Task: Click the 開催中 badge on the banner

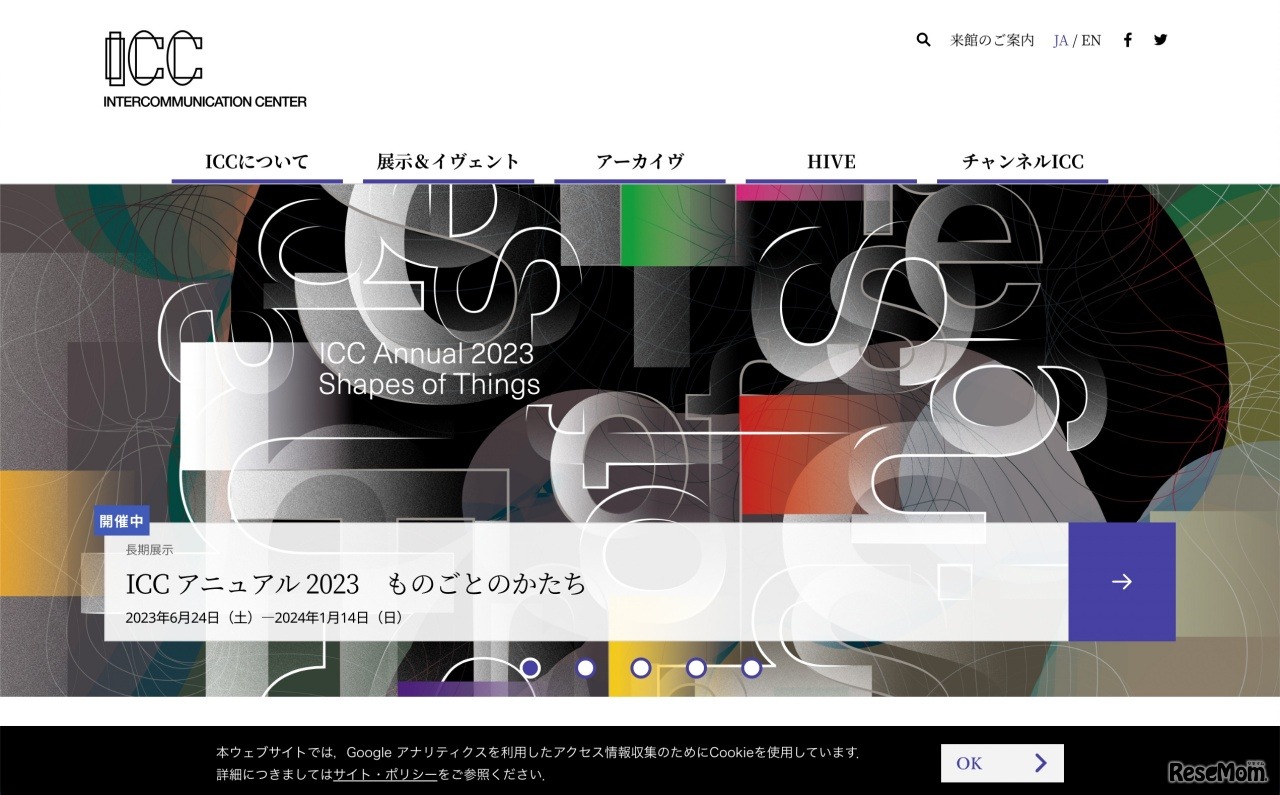Action: click(x=124, y=520)
